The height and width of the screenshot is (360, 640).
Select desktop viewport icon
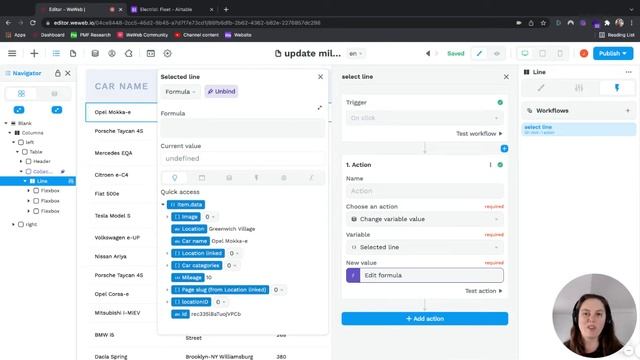(x=525, y=53)
